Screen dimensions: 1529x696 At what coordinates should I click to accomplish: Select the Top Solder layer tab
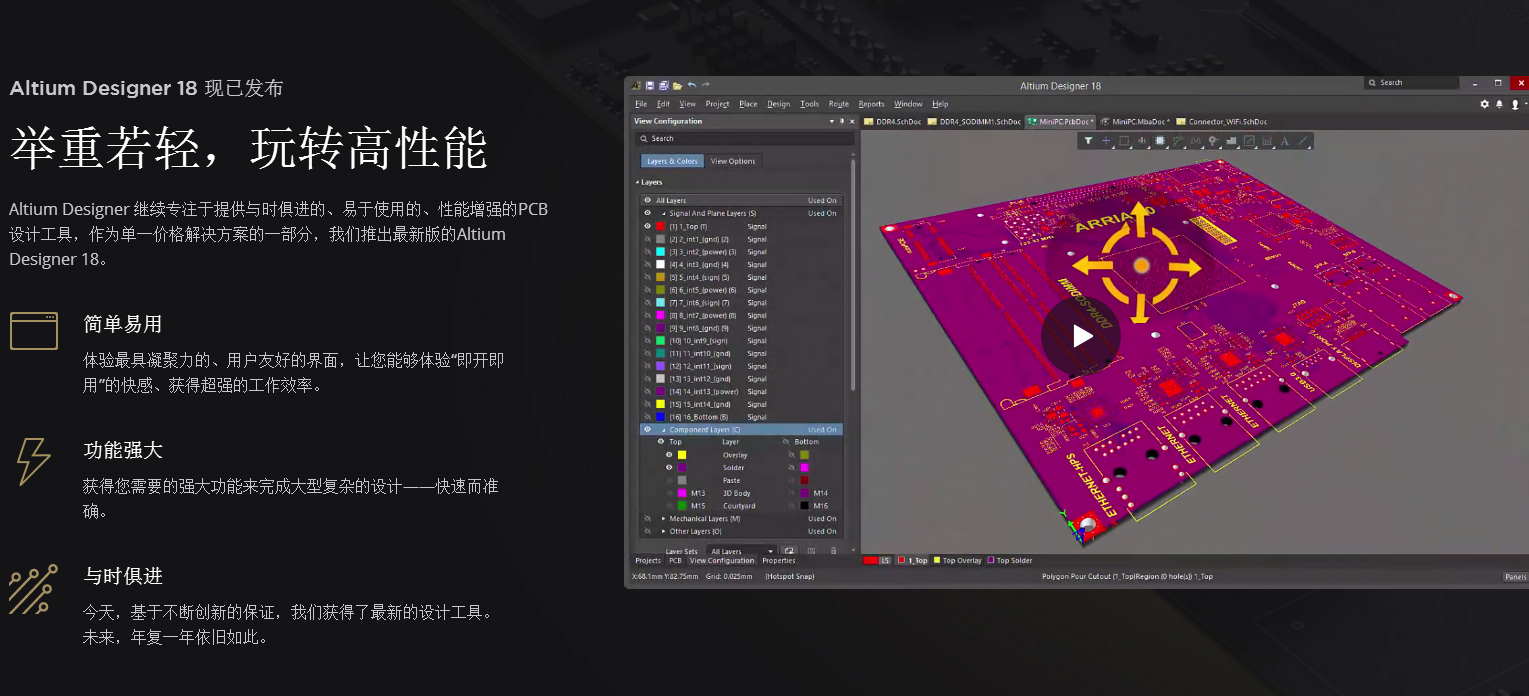[1010, 561]
